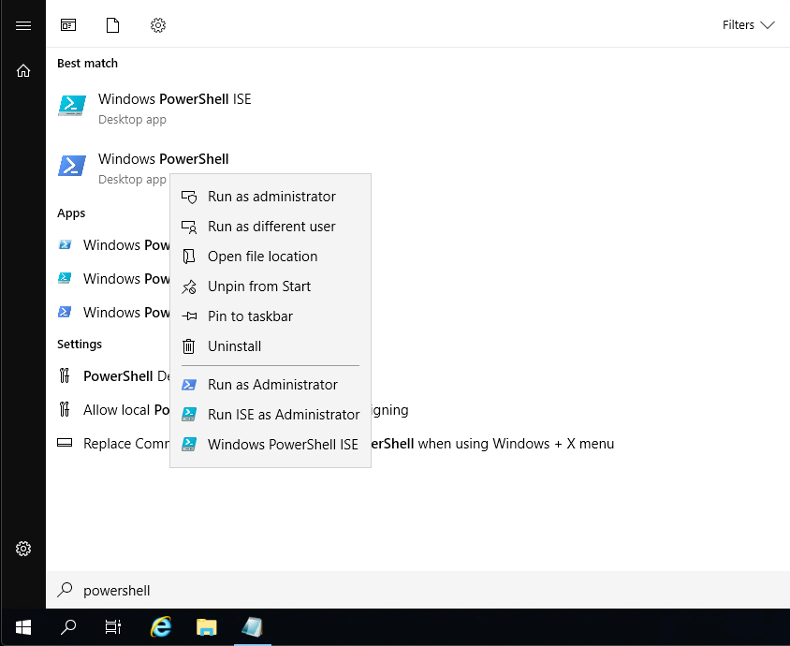
Task: Click the pin icon beside Pin to taskbar
Action: [189, 316]
